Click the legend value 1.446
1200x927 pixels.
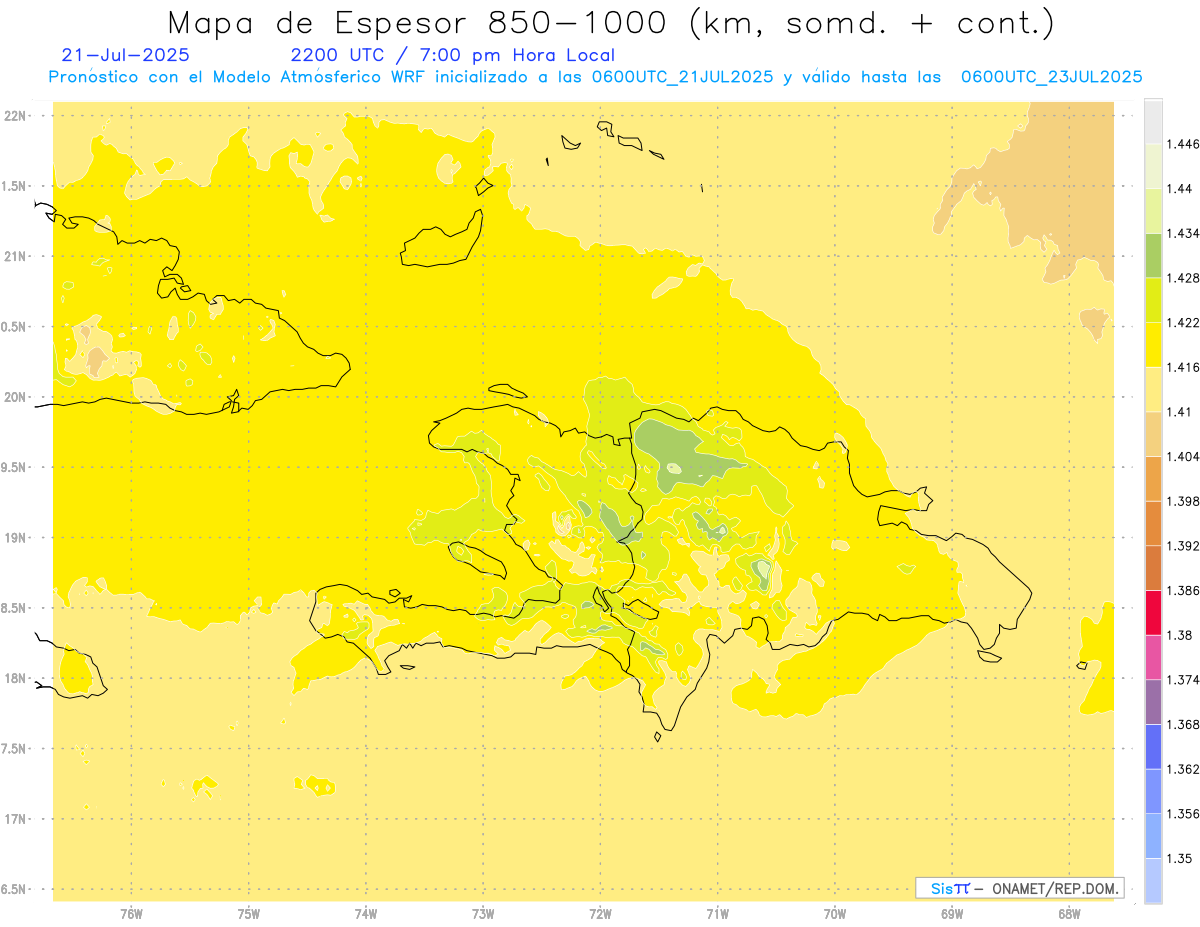click(x=1184, y=144)
